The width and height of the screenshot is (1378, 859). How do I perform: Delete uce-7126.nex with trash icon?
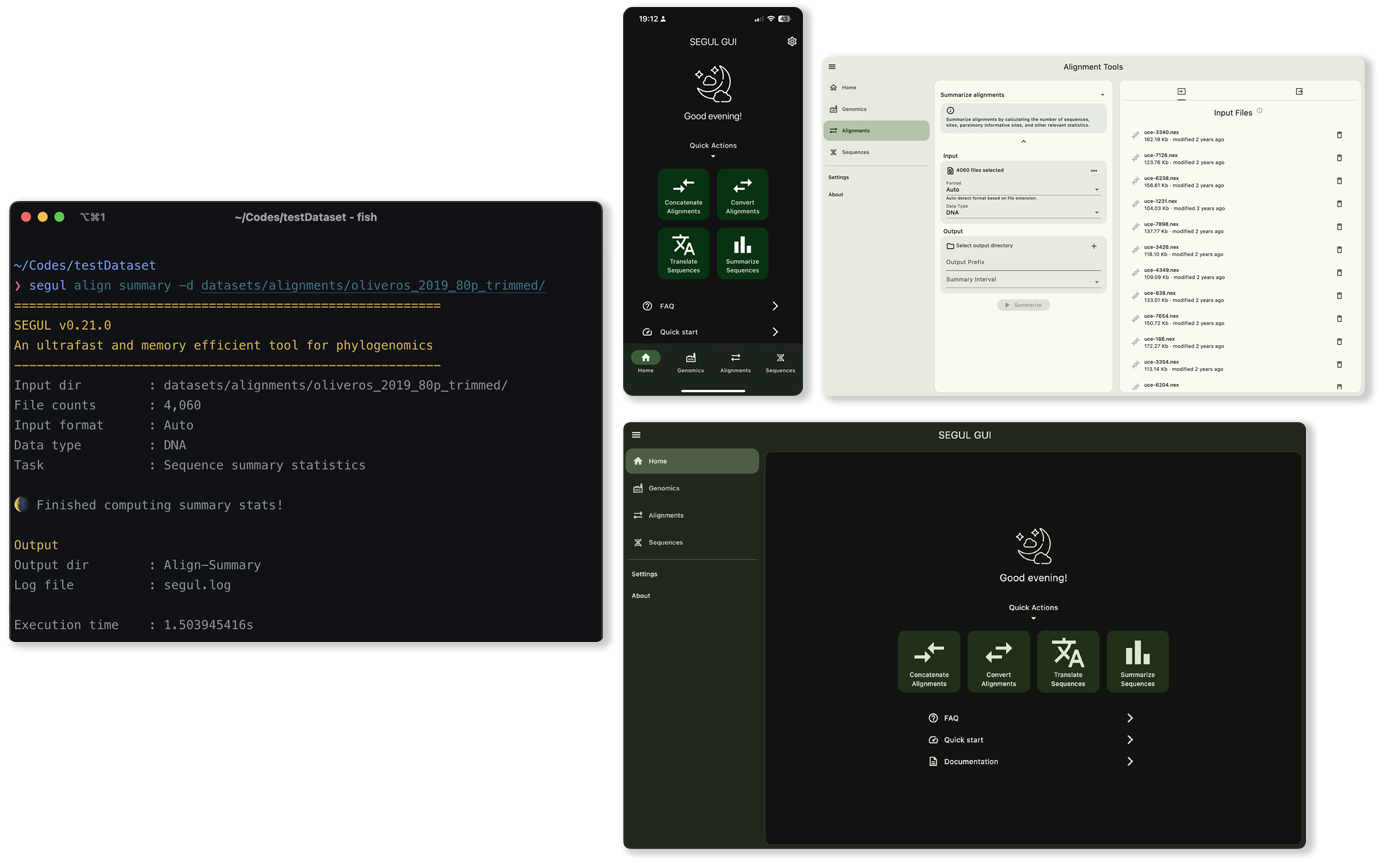click(1340, 158)
